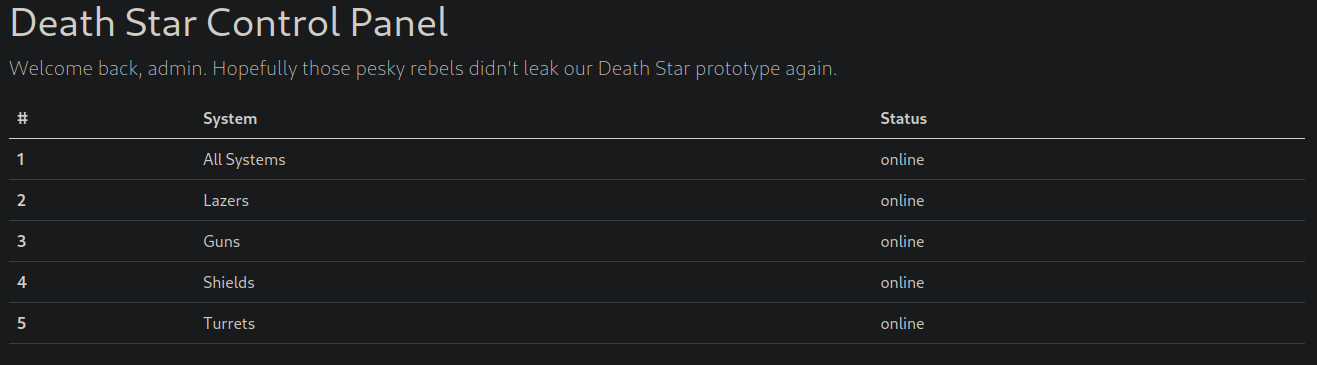1317x365 pixels.
Task: Select the welcome back admin message text
Action: pyautogui.click(x=423, y=69)
